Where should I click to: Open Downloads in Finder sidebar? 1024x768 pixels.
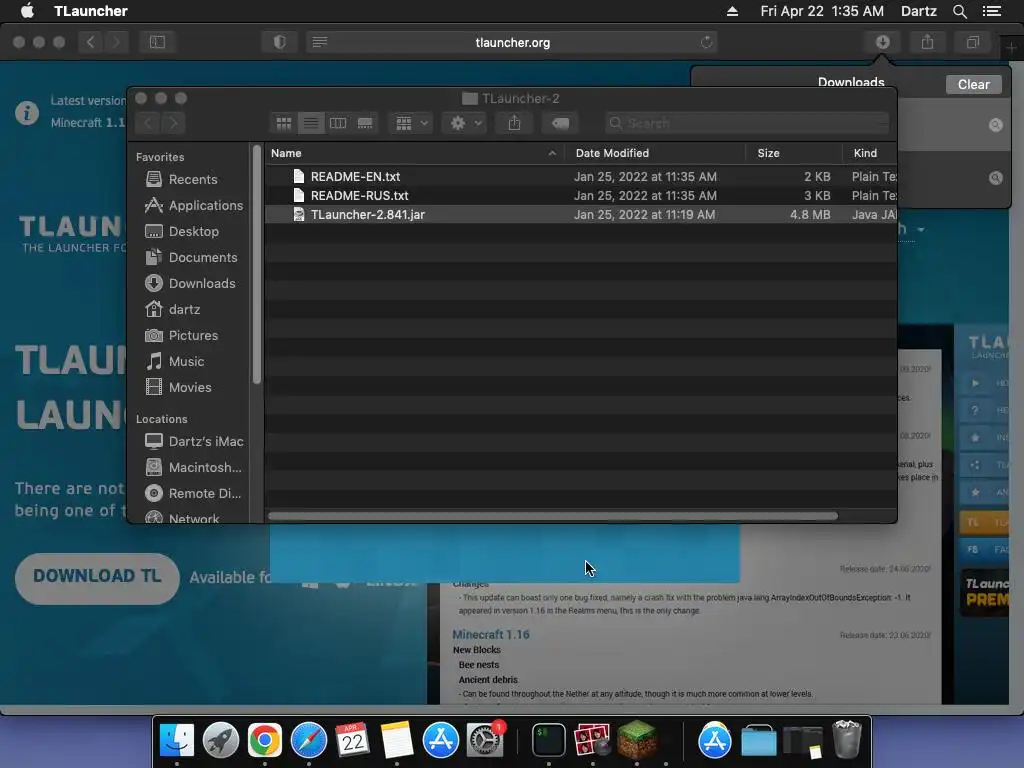[191, 283]
